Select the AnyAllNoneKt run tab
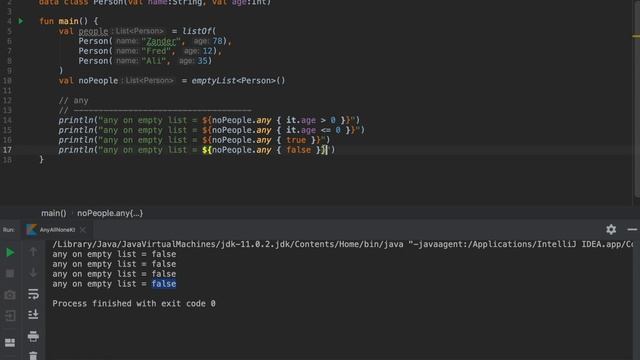Image resolution: width=640 pixels, height=360 pixels. click(x=57, y=230)
